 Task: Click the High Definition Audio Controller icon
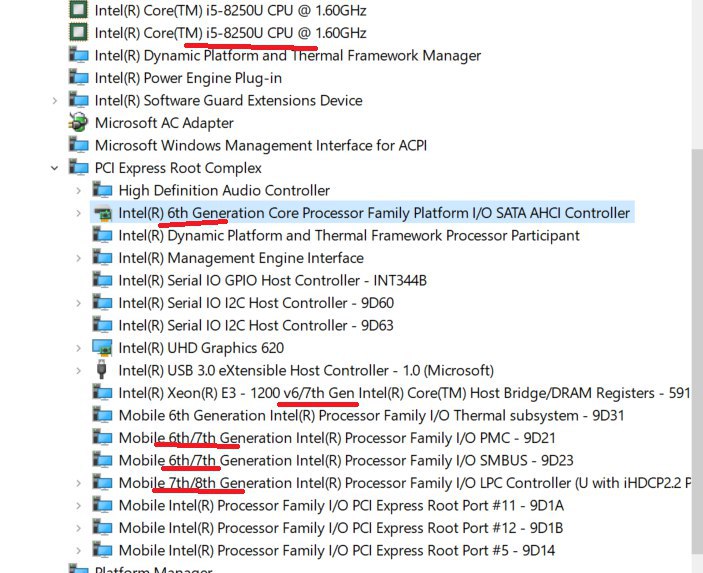102,190
